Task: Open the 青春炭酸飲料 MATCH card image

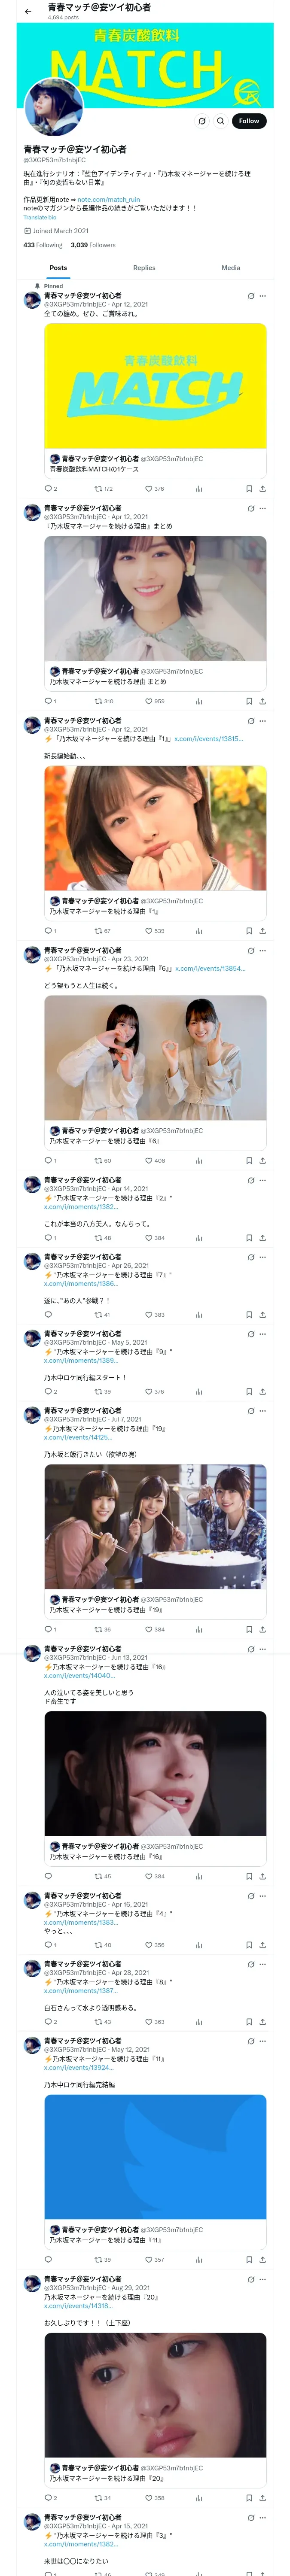Action: [x=155, y=386]
